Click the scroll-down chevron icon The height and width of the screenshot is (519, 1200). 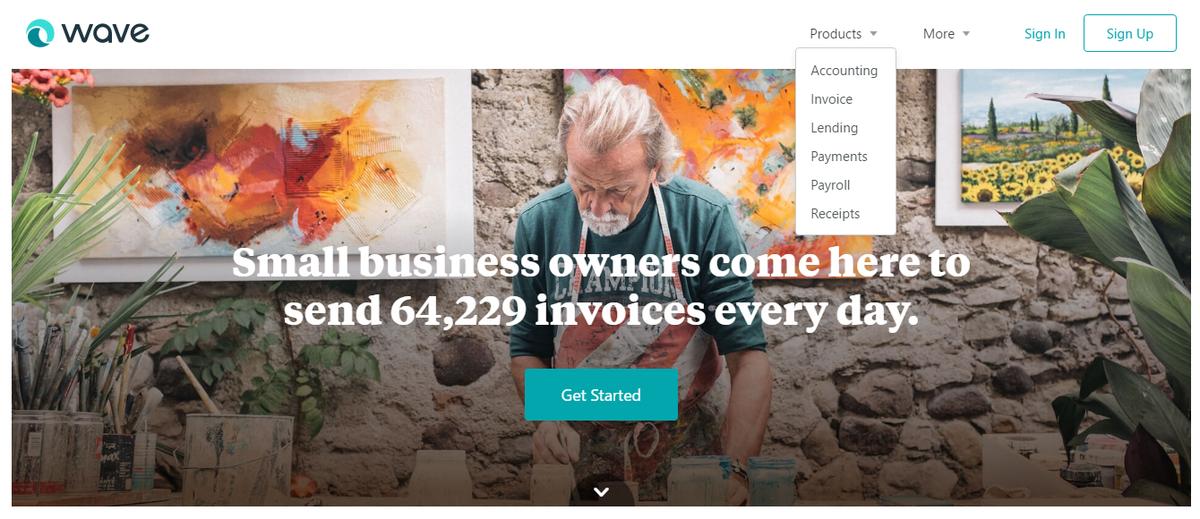coord(601,491)
